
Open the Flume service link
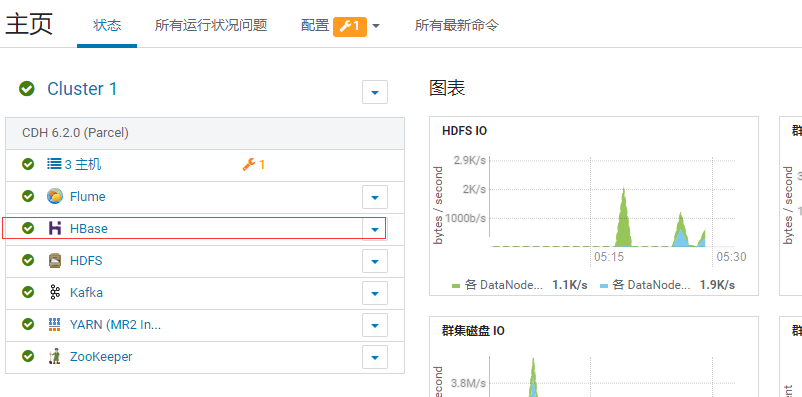[87, 196]
